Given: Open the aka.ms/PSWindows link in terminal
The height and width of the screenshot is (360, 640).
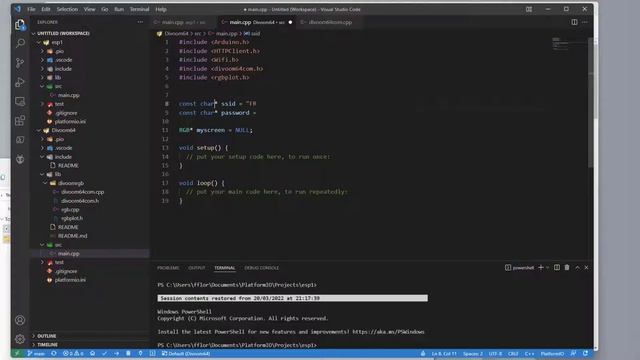Looking at the screenshot, I should coord(388,332).
